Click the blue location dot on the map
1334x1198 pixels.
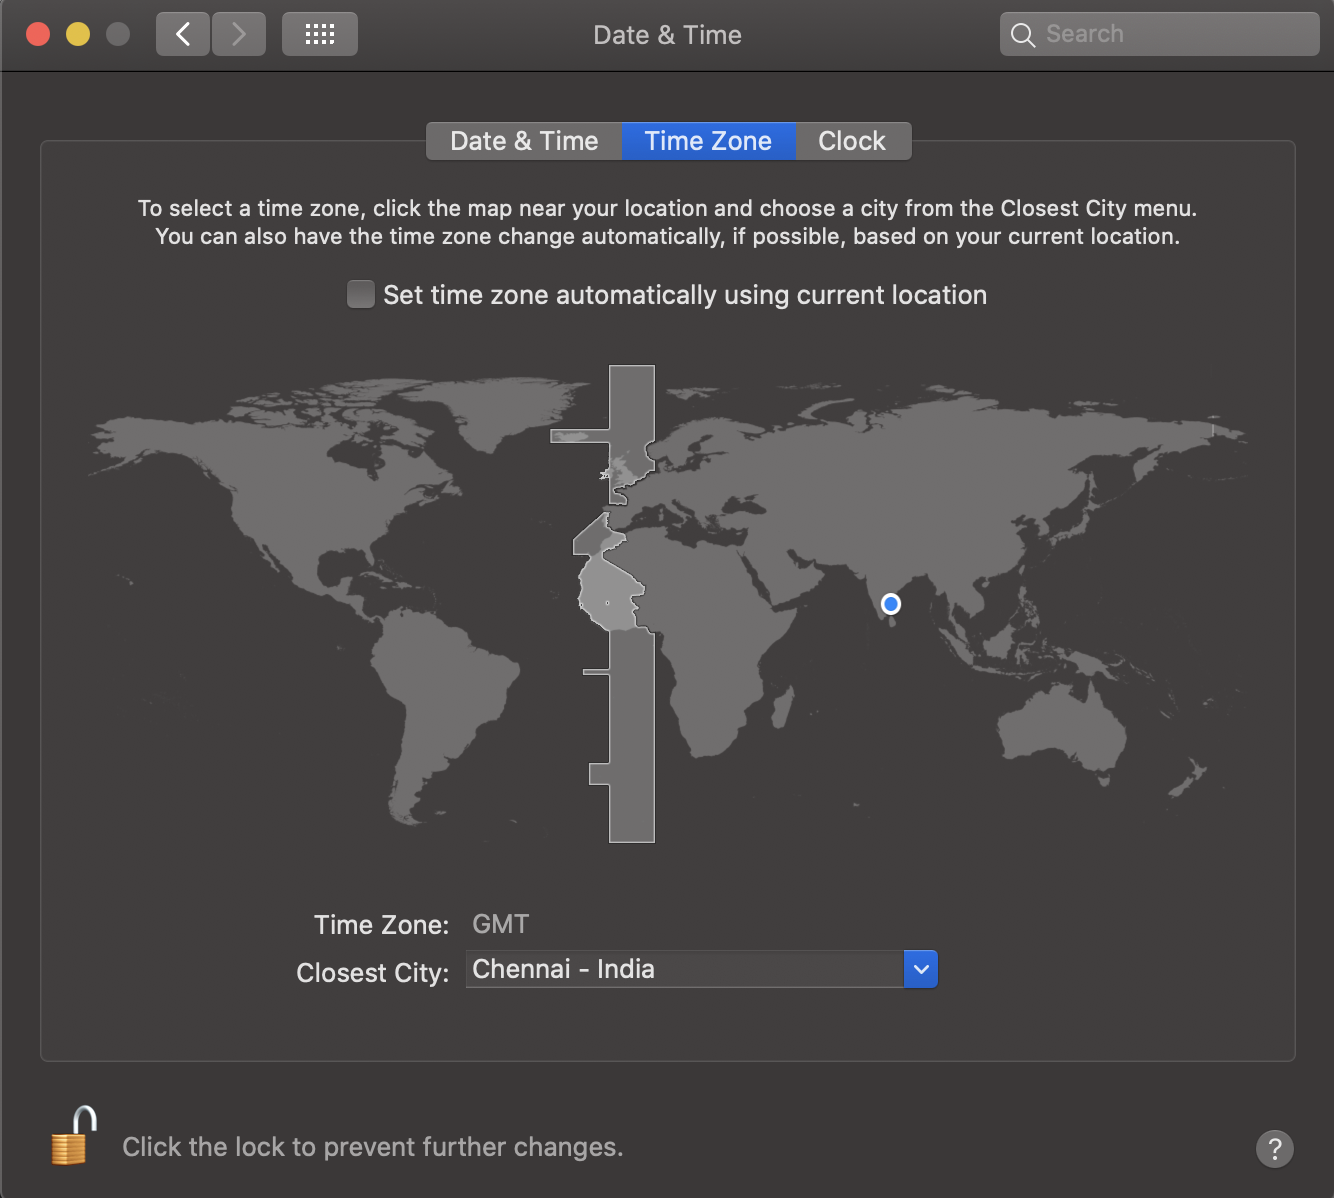[x=891, y=604]
